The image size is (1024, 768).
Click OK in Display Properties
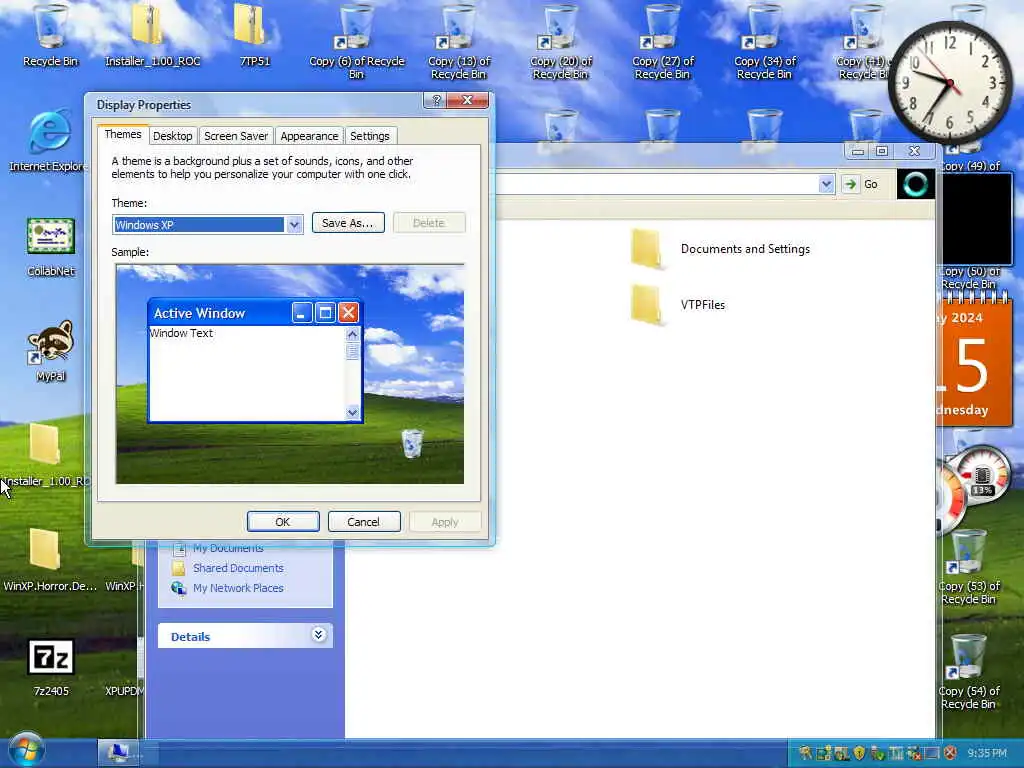click(x=283, y=522)
